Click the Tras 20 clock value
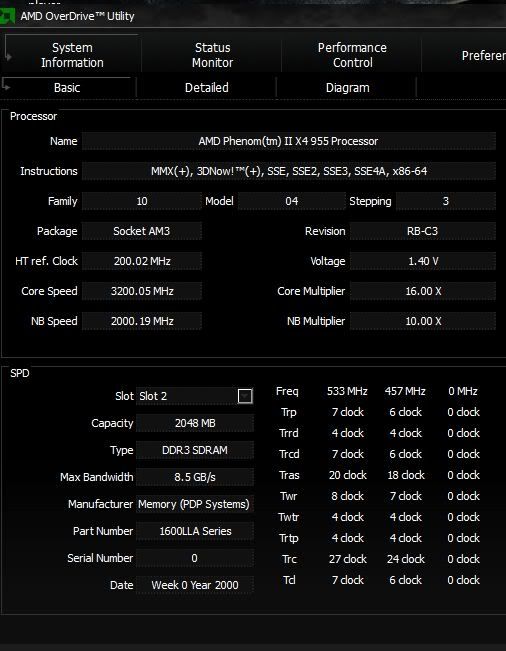Viewport: 506px width, 651px height. click(347, 475)
